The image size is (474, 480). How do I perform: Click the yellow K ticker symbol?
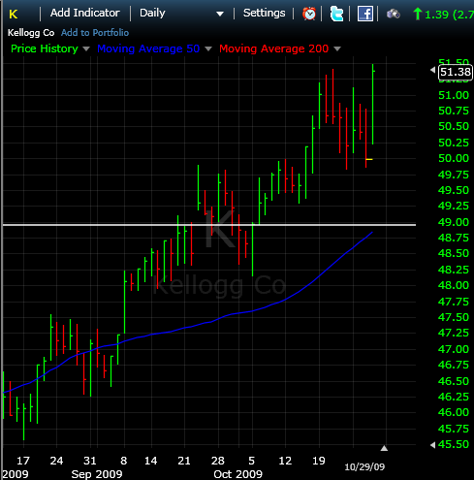click(x=13, y=14)
